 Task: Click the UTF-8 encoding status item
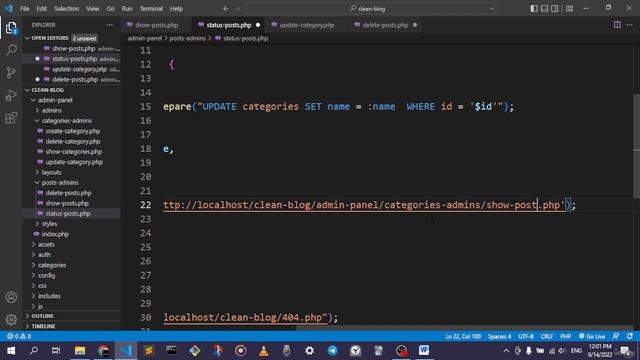click(526, 336)
